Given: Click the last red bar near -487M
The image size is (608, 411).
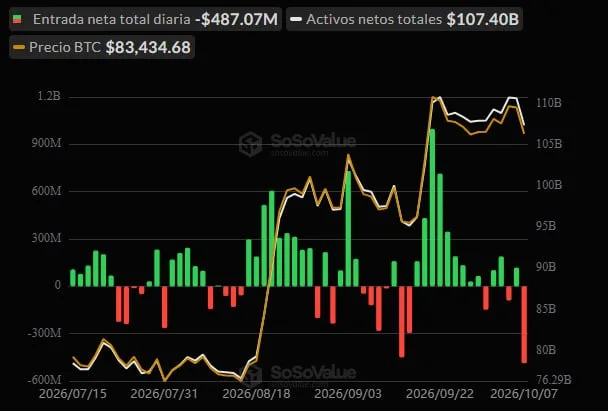Looking at the screenshot, I should pyautogui.click(x=524, y=325).
